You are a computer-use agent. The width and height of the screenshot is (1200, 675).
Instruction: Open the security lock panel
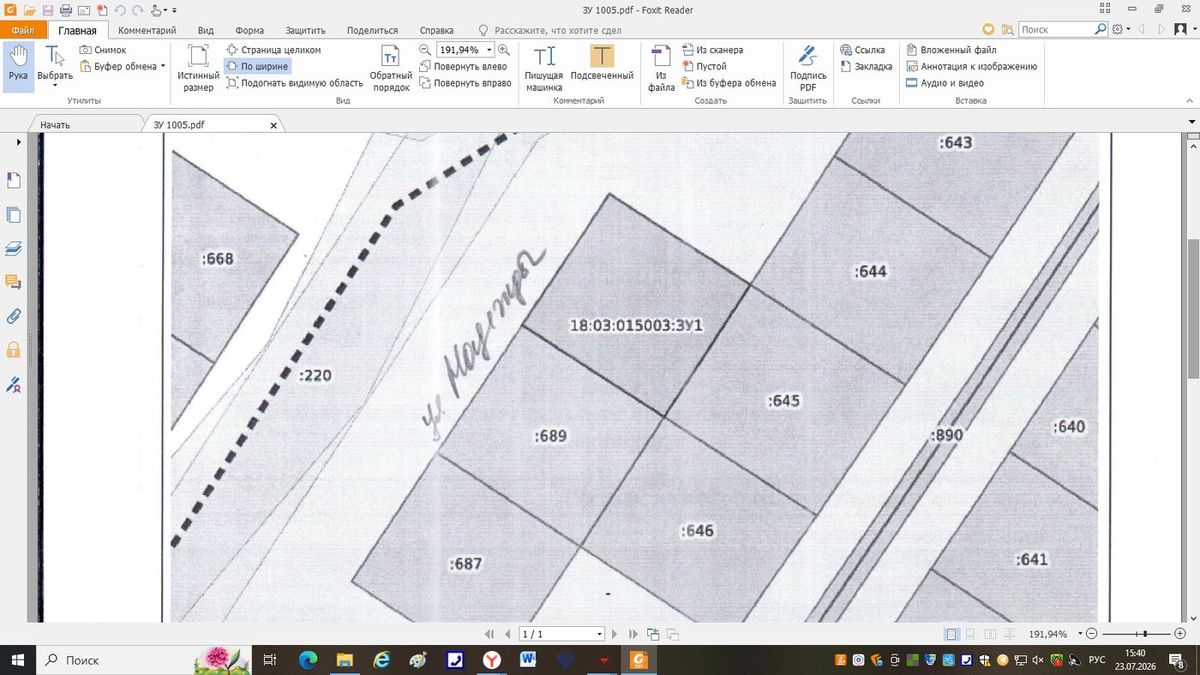(14, 350)
